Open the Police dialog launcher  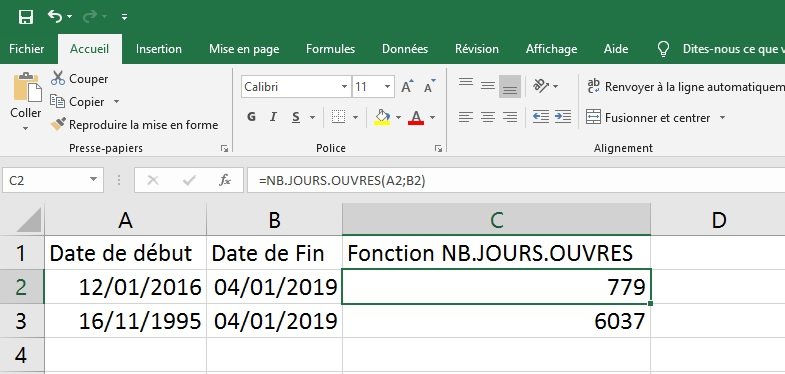click(x=439, y=148)
